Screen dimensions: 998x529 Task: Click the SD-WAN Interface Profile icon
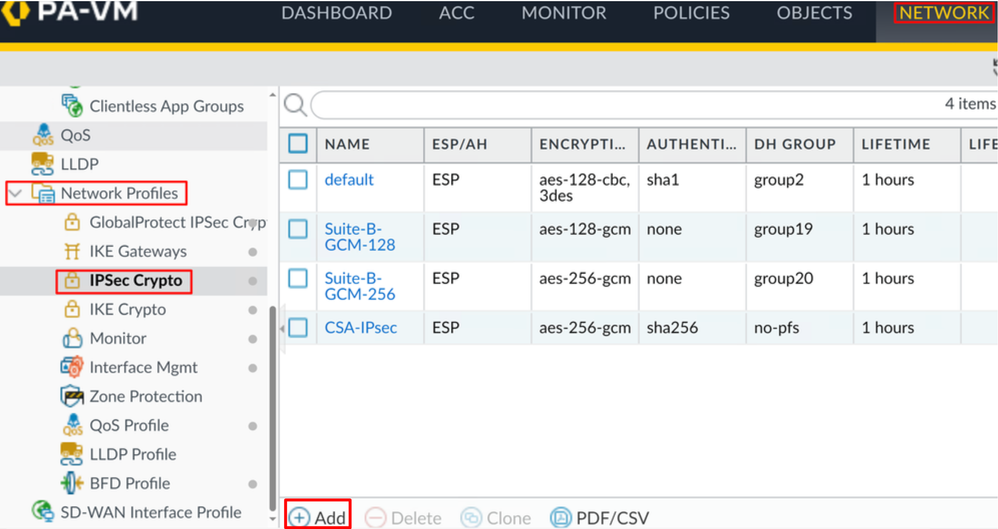click(43, 512)
